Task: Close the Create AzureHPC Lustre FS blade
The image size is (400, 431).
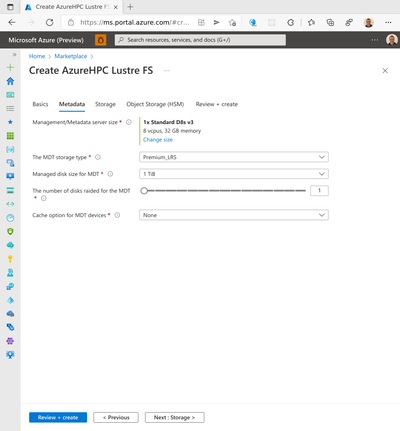Action: coord(385,71)
